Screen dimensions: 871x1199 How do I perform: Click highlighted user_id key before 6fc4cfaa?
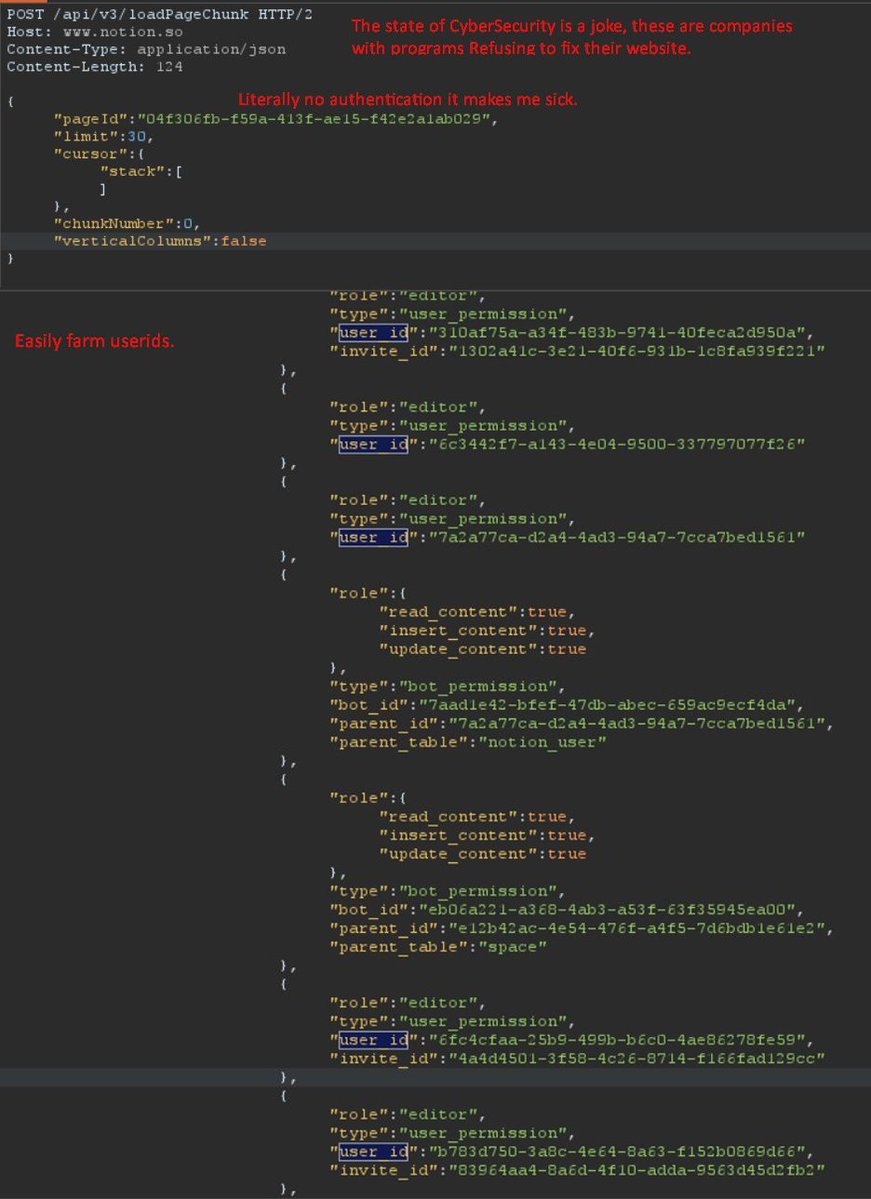pos(373,1040)
